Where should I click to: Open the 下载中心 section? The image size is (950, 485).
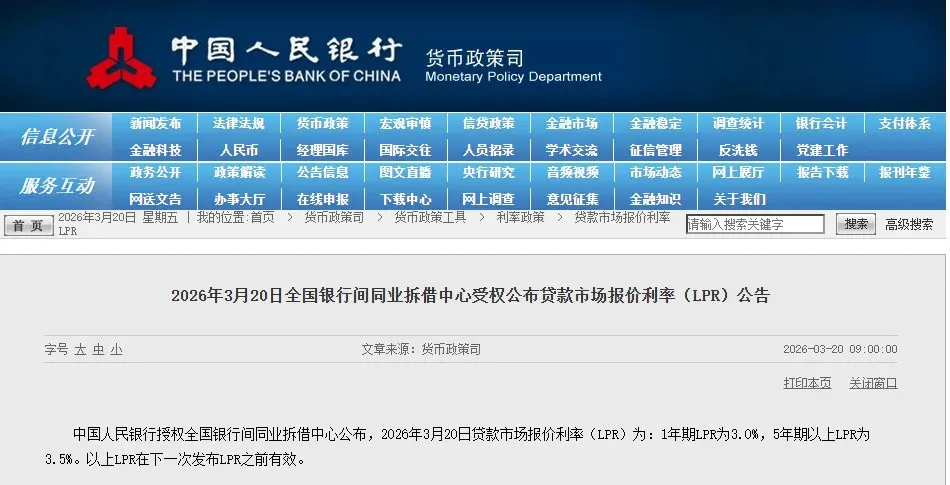(405, 199)
